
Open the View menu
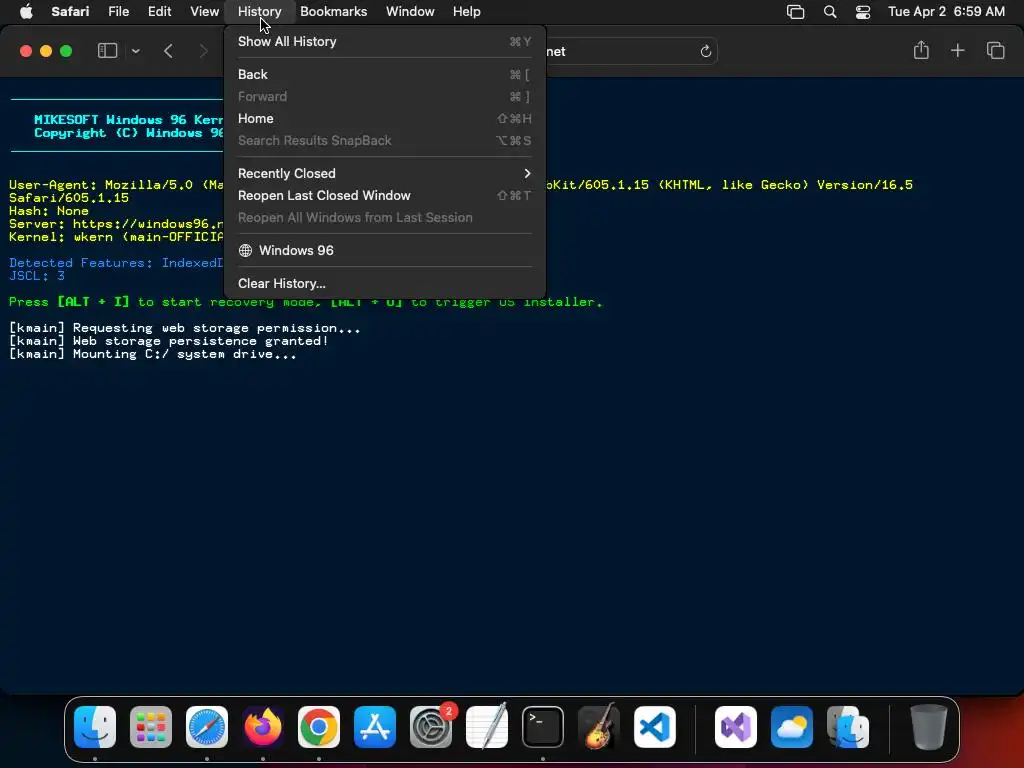point(204,12)
